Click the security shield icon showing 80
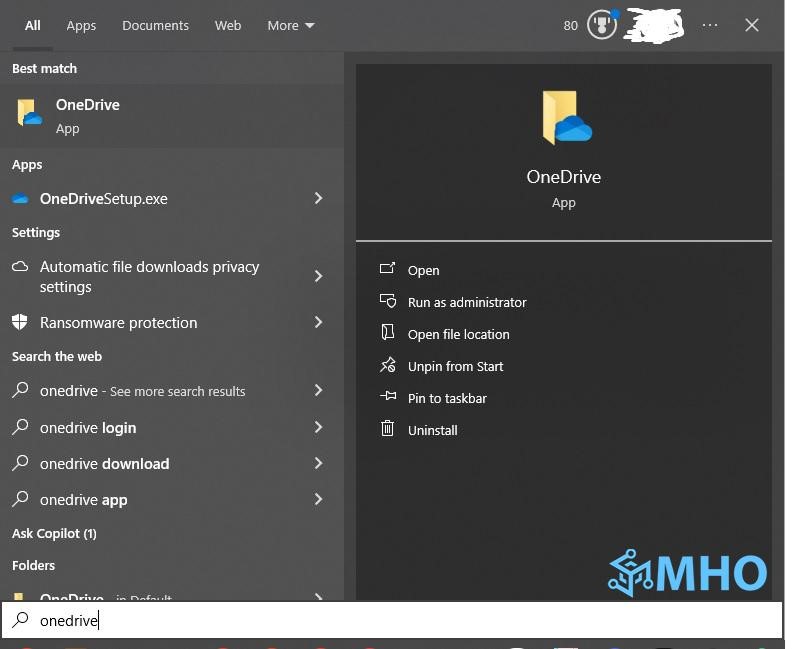The height and width of the screenshot is (649, 801). (x=601, y=25)
